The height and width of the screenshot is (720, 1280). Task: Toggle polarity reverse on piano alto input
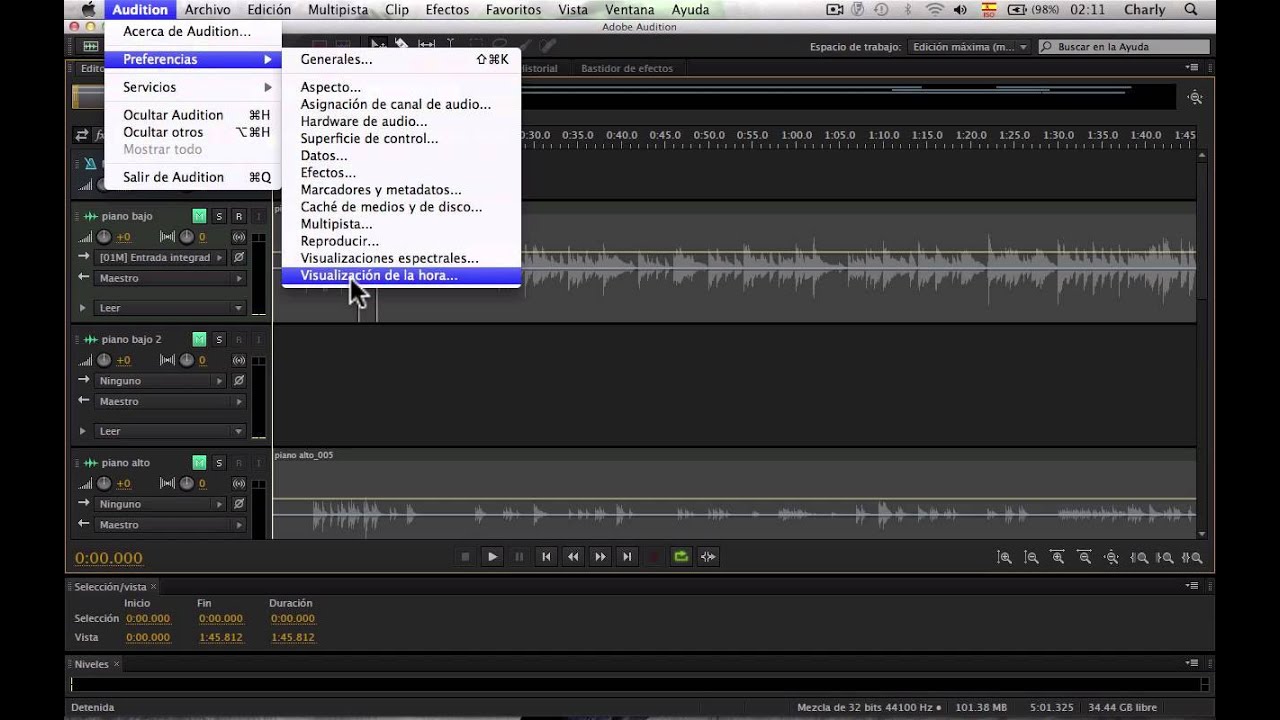(239, 504)
